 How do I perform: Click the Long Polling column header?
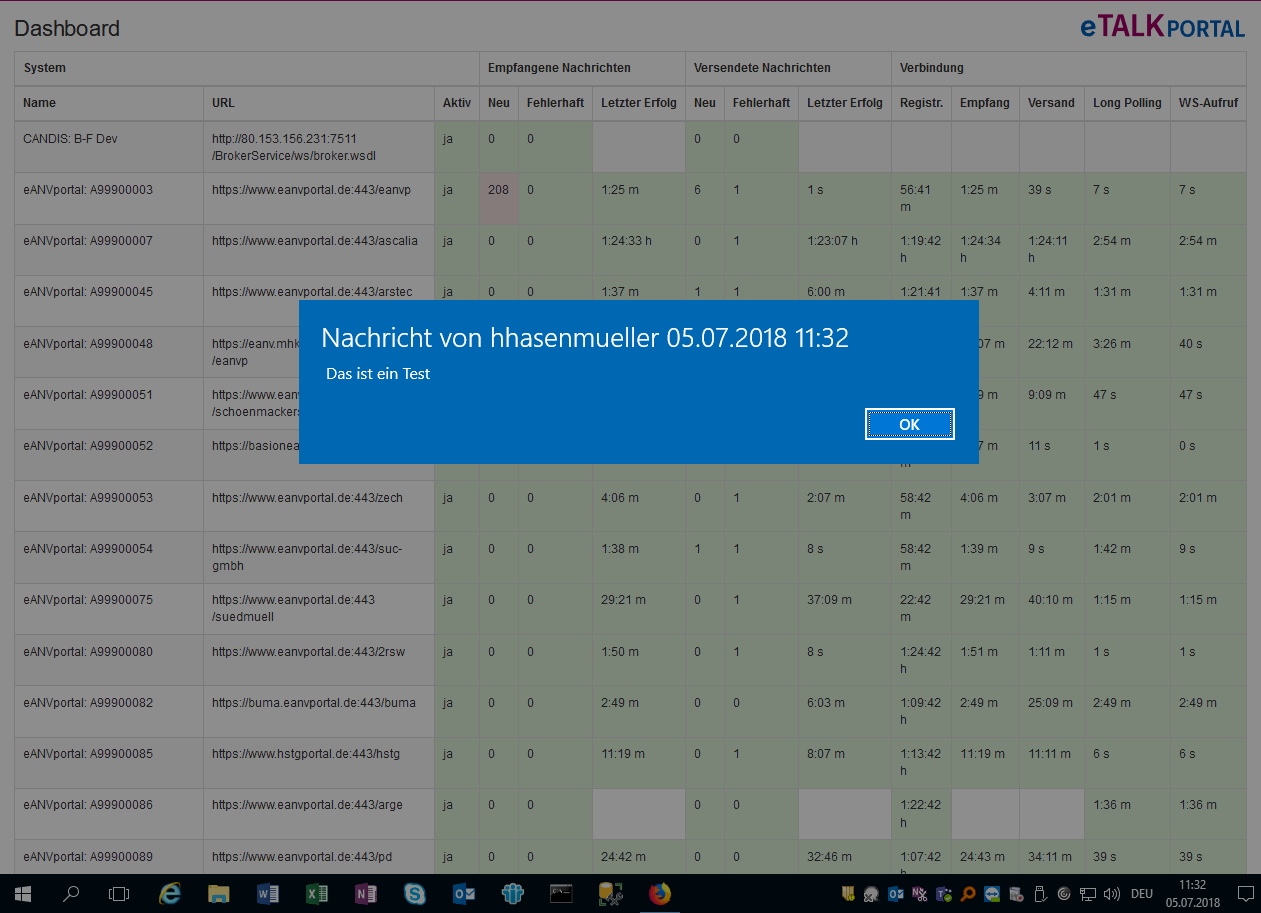pyautogui.click(x=1127, y=103)
